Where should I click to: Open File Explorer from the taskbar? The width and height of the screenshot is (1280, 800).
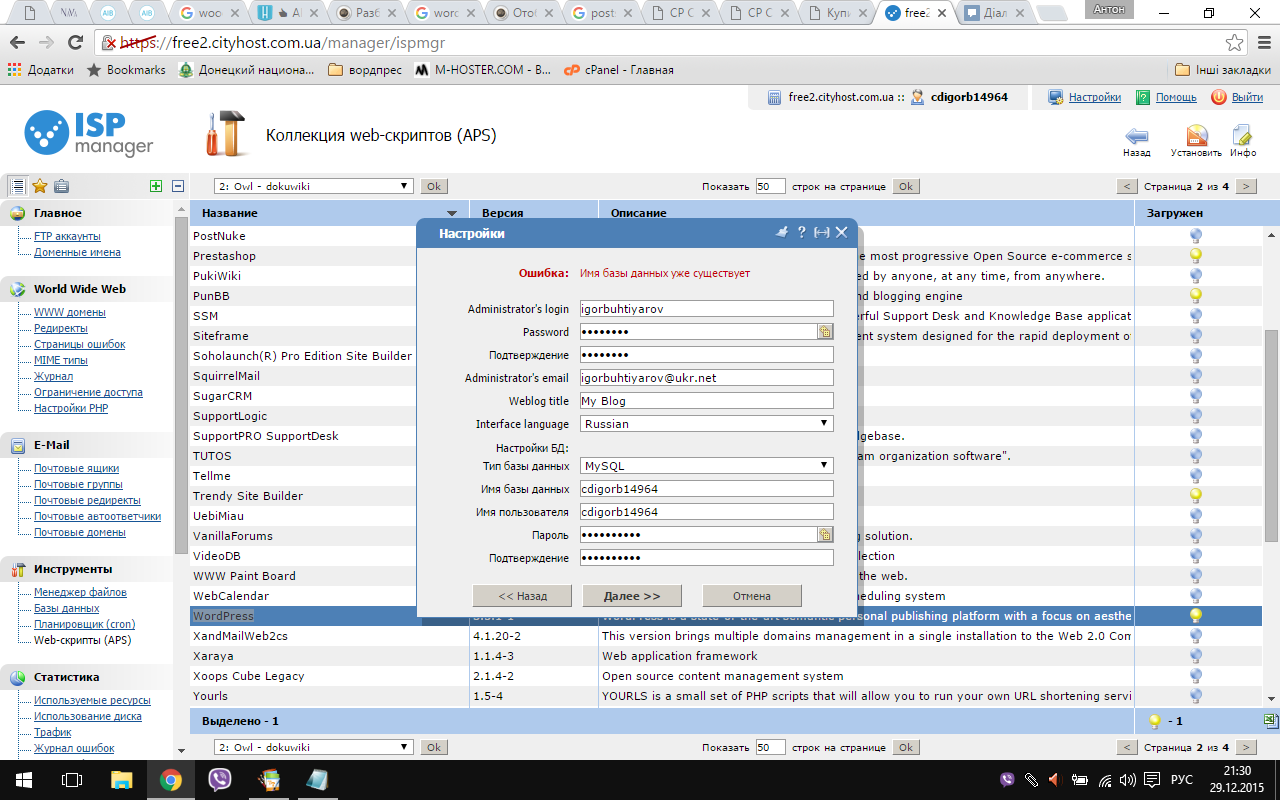click(121, 779)
